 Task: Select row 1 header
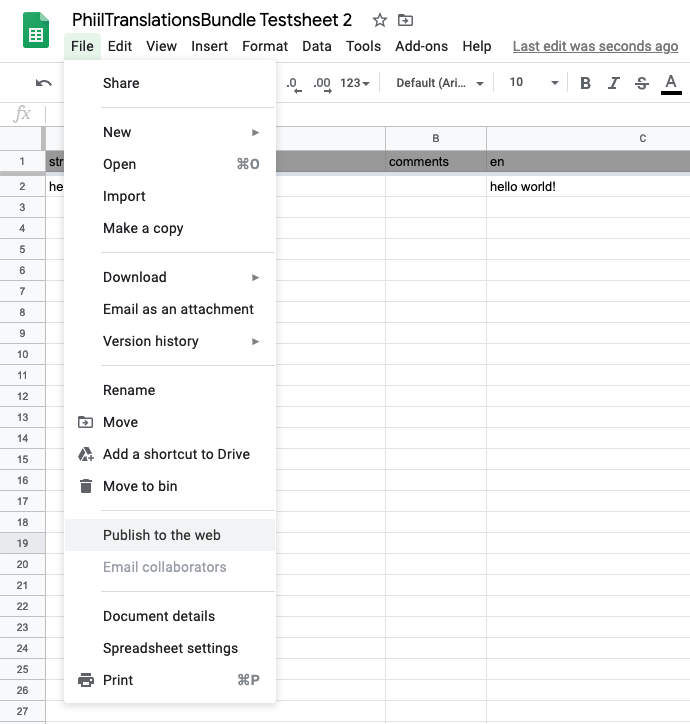click(x=22, y=162)
